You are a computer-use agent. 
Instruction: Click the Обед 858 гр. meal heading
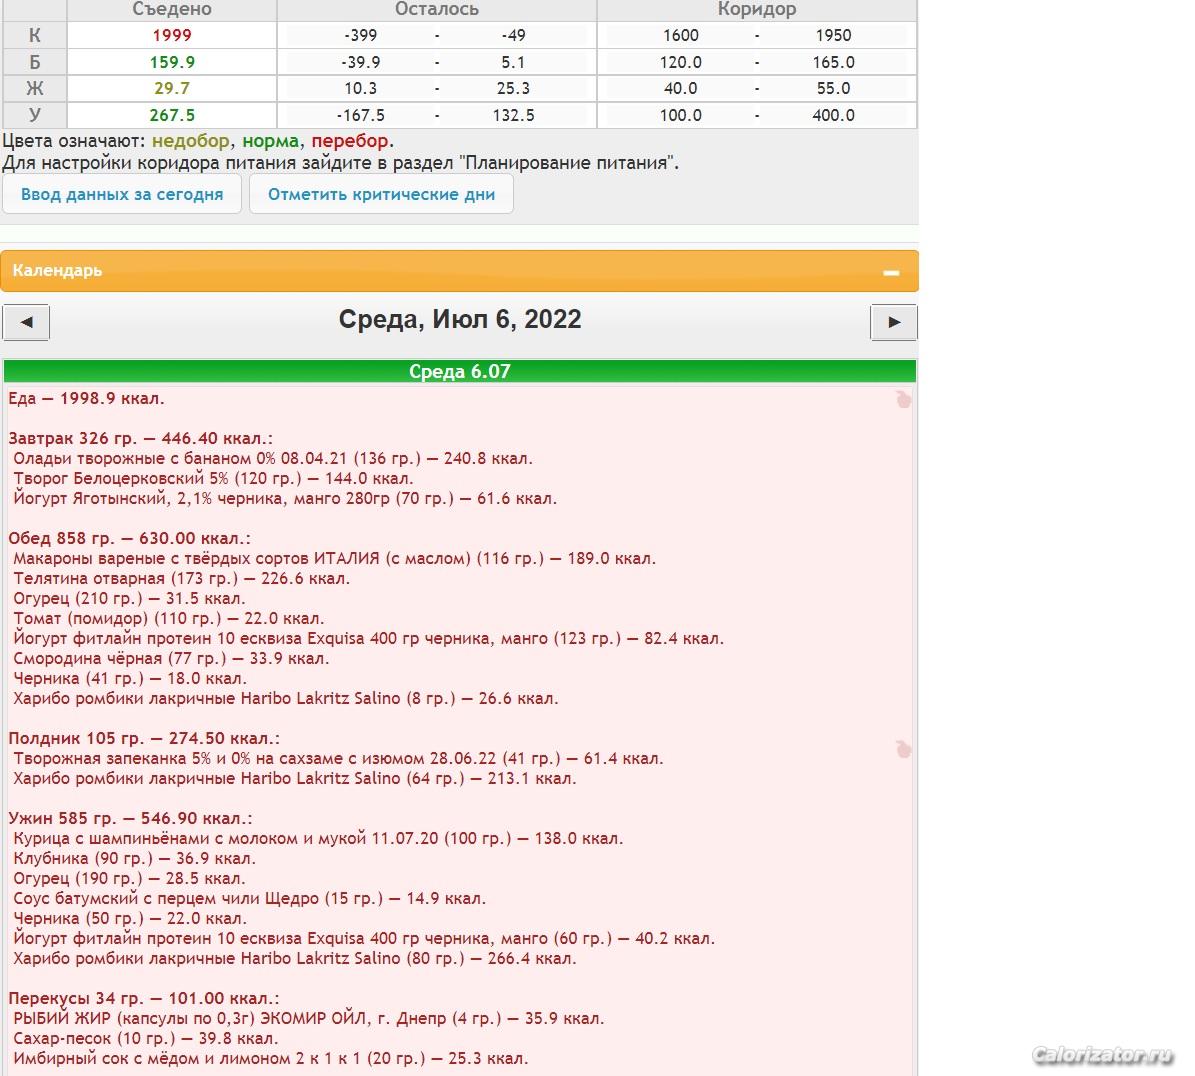click(129, 538)
